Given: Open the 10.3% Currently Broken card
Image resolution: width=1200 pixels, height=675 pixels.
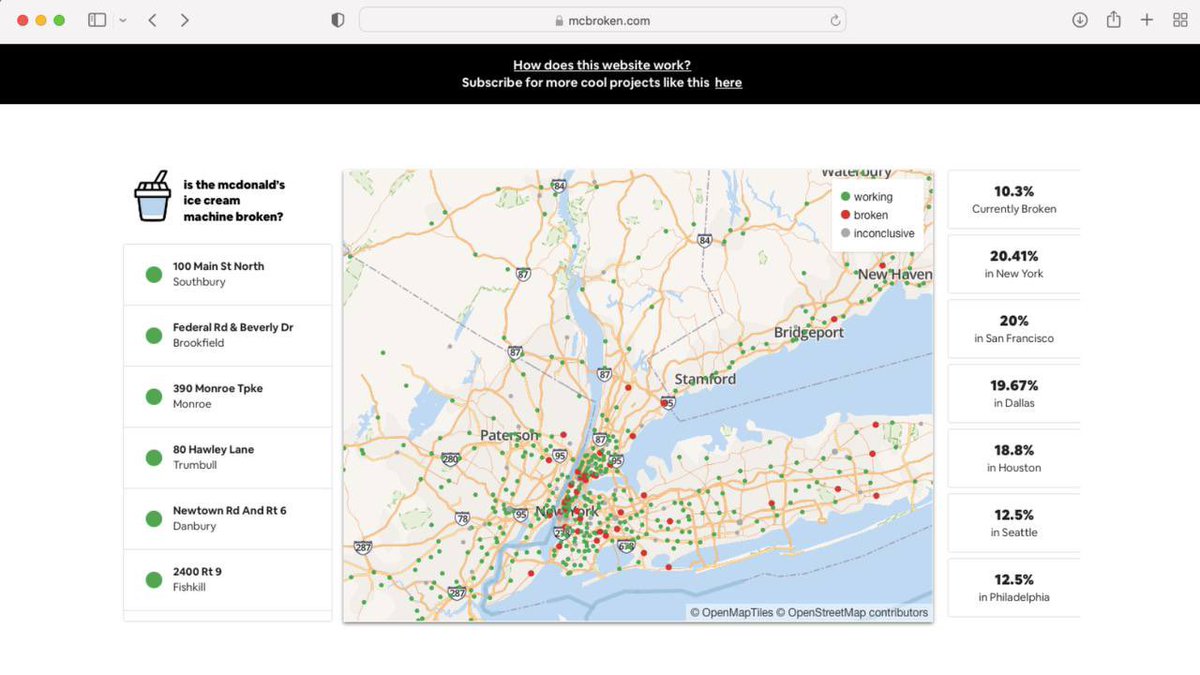Looking at the screenshot, I should tap(1014, 199).
